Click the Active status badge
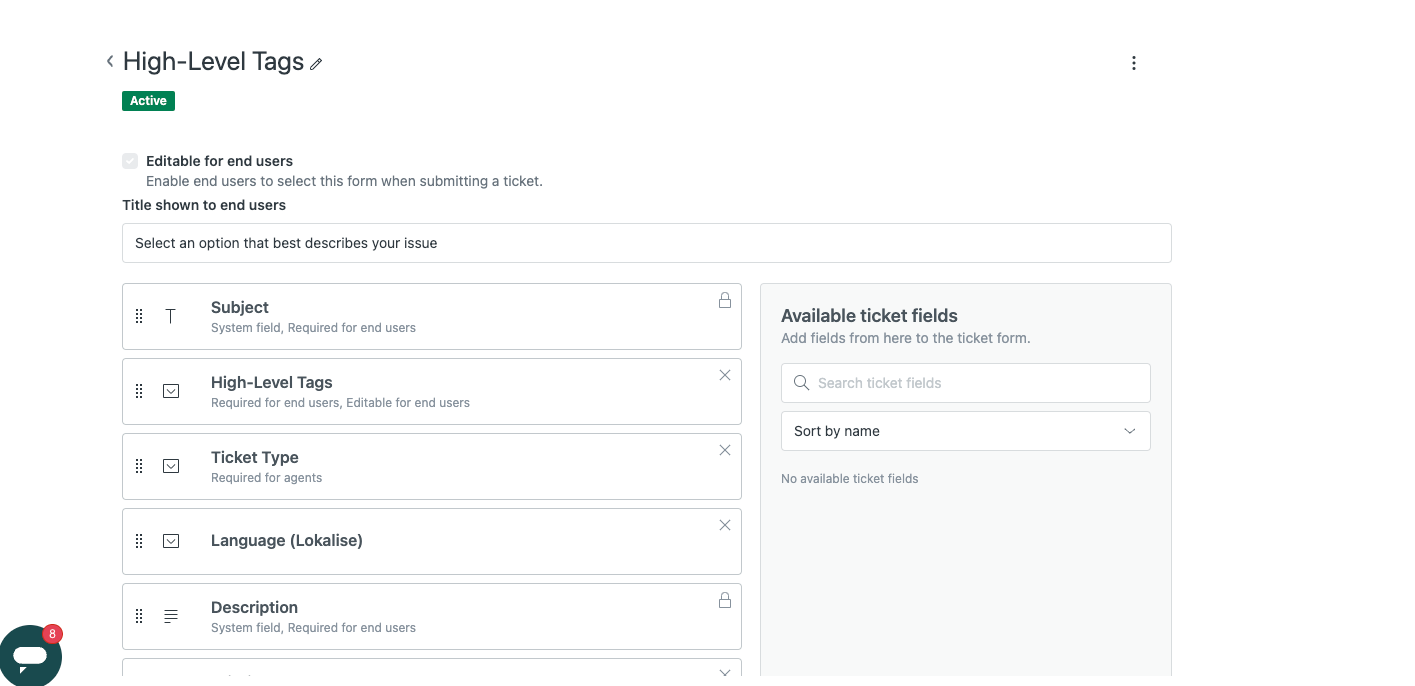This screenshot has height=686, width=1415. click(148, 101)
